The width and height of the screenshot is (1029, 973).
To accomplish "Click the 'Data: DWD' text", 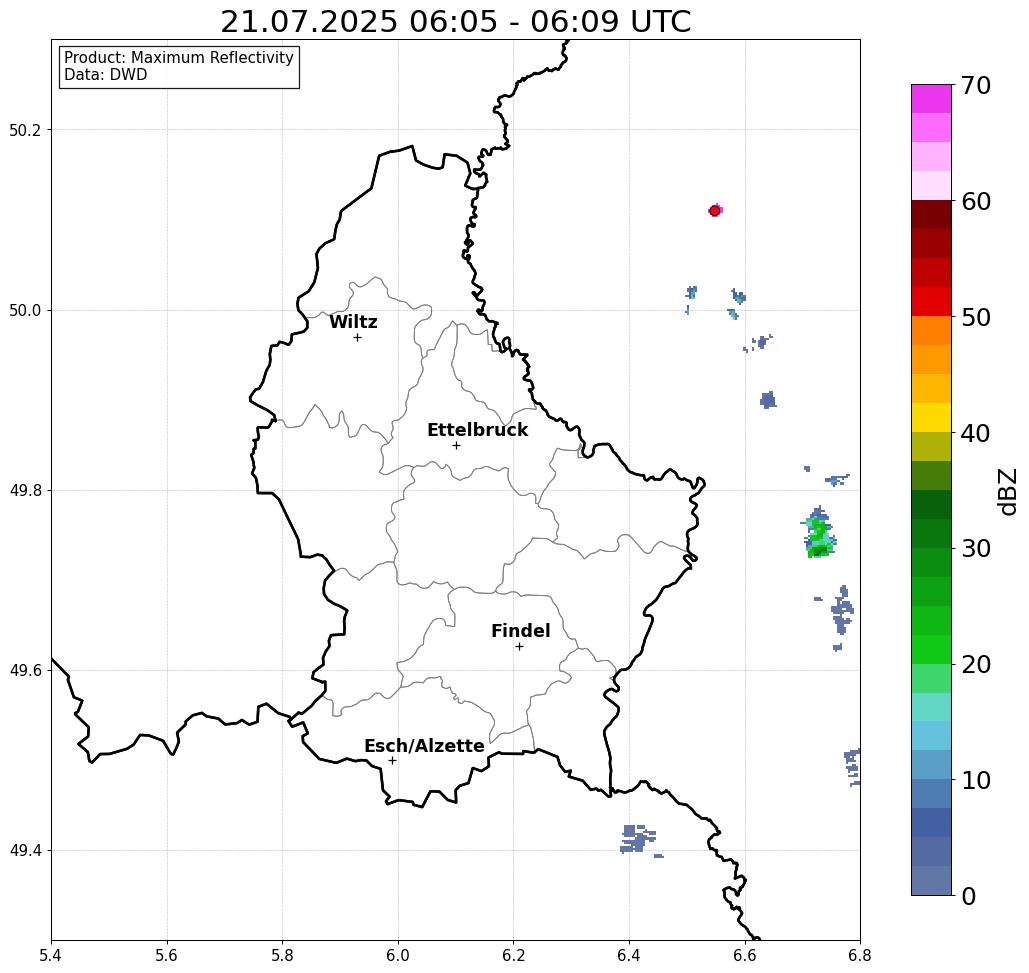I will pos(106,75).
